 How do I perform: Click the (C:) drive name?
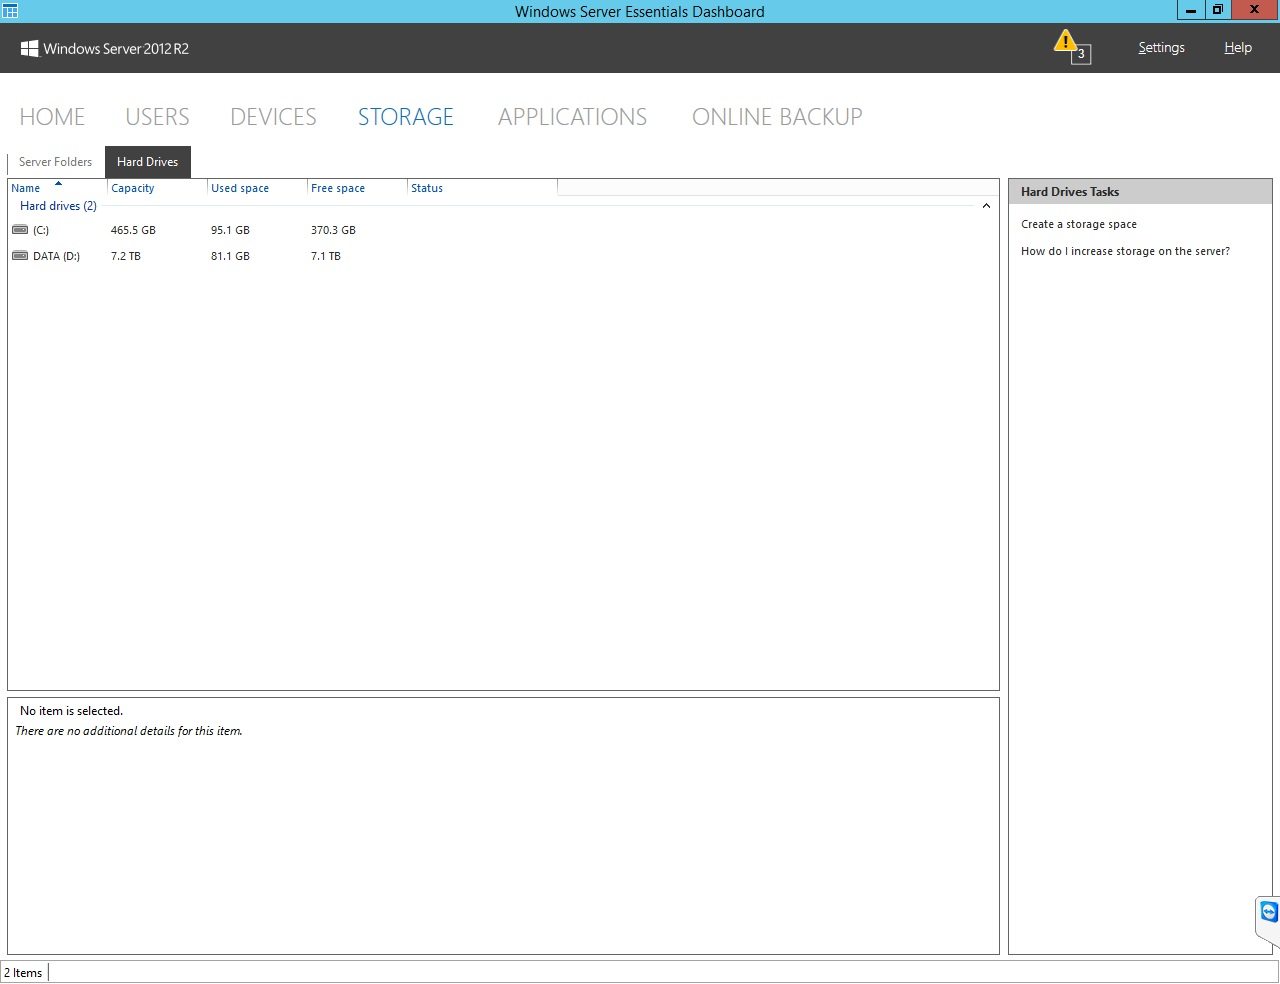[41, 230]
